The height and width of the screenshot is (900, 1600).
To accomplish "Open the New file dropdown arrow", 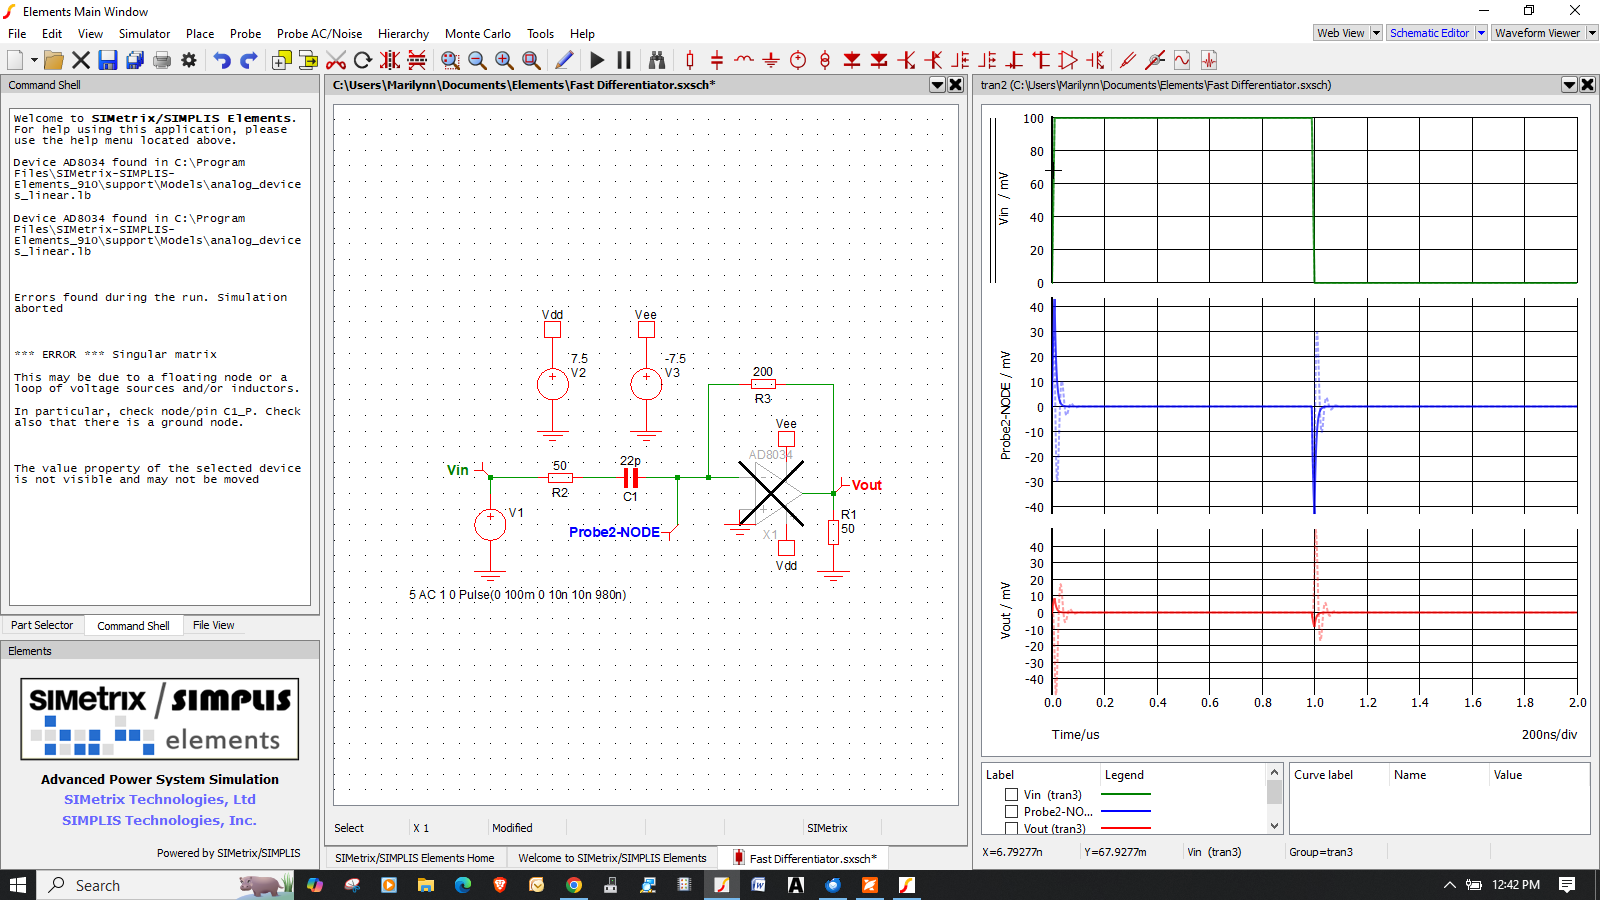I will (x=34, y=60).
